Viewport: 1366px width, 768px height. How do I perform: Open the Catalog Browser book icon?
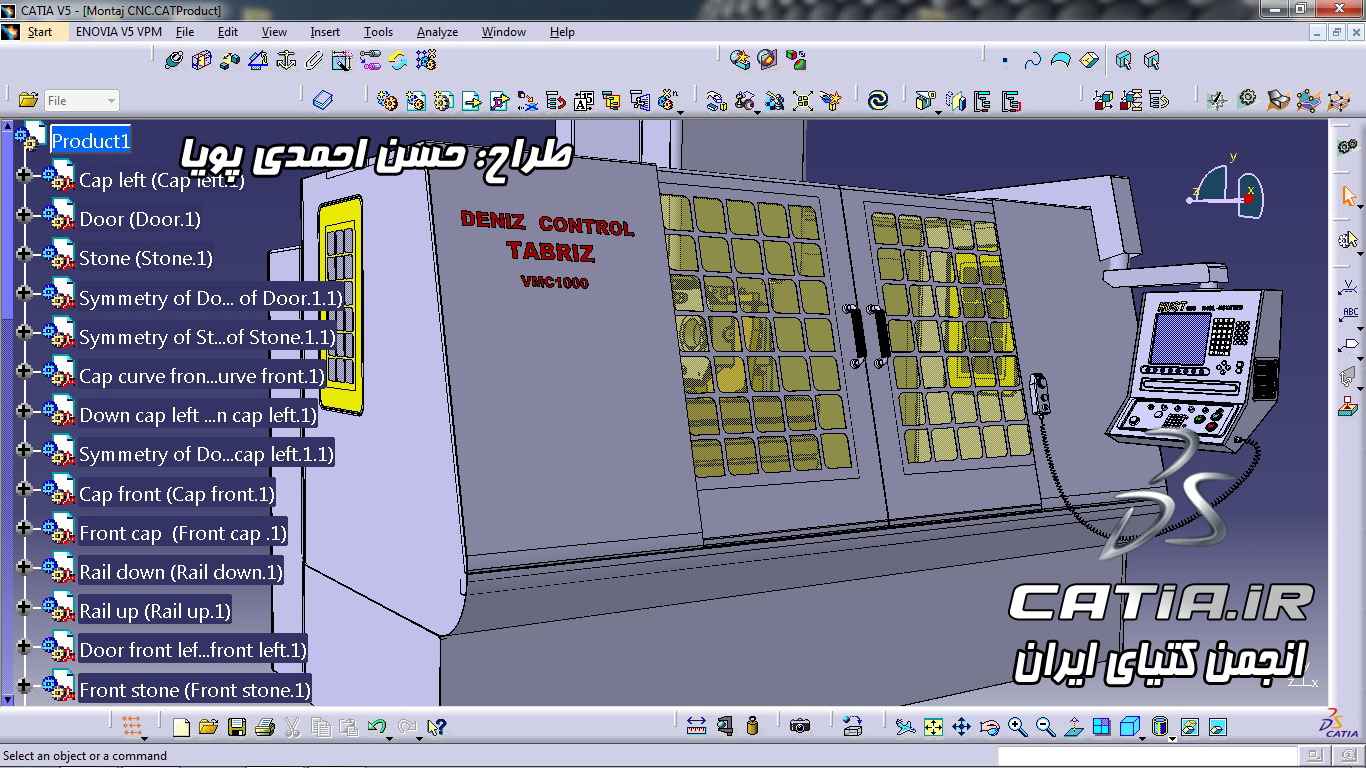[322, 100]
